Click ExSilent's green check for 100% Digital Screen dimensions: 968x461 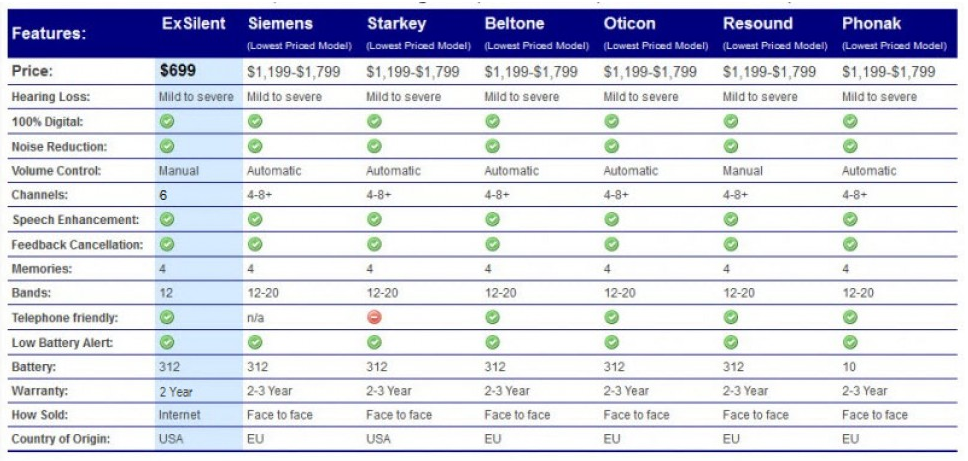point(167,122)
